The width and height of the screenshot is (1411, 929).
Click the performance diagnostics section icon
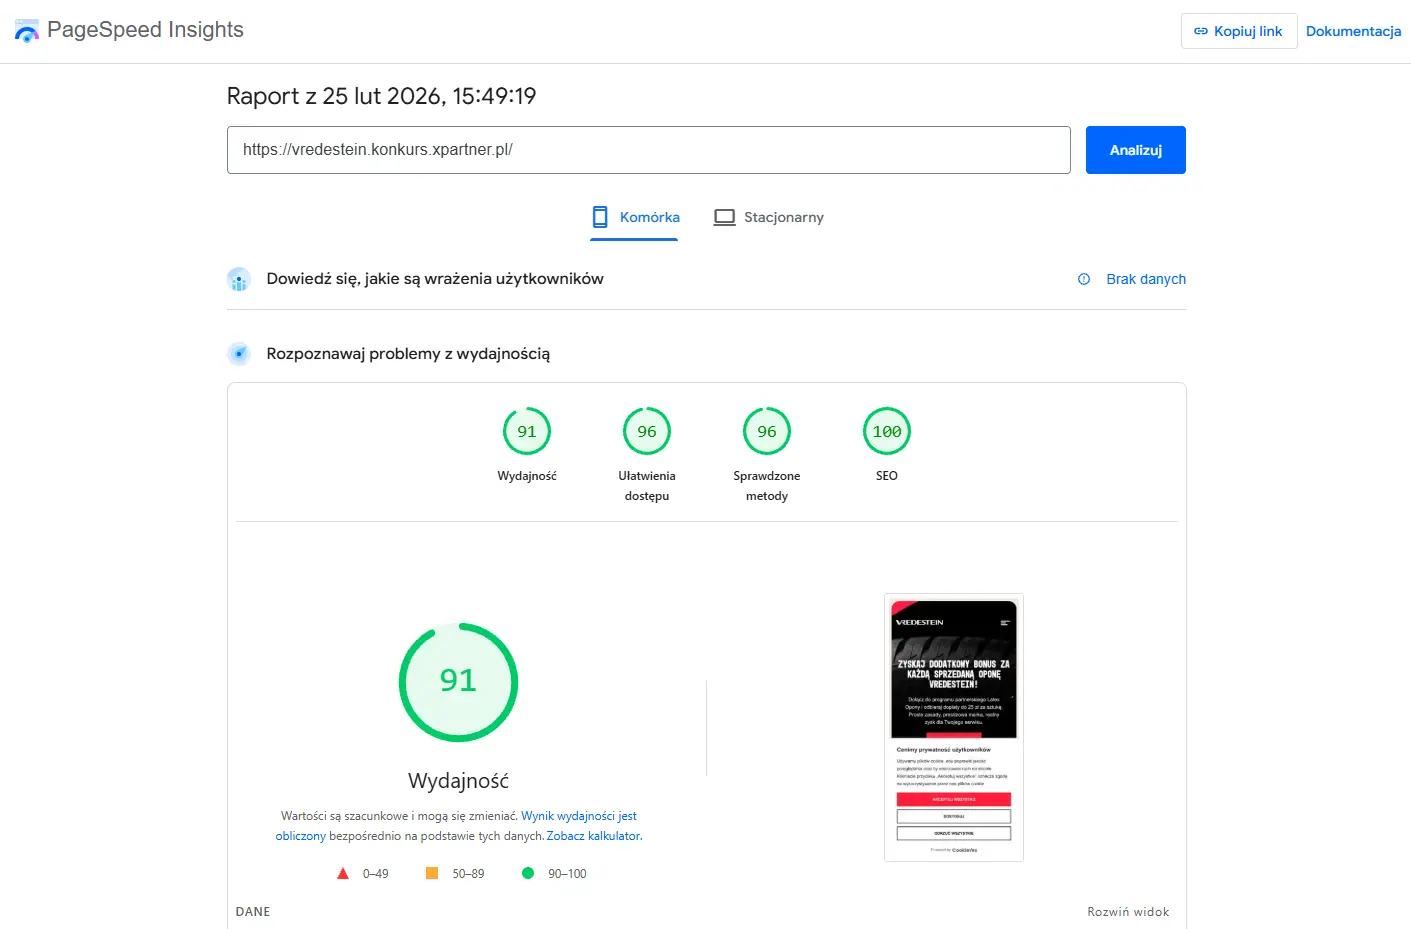(238, 353)
